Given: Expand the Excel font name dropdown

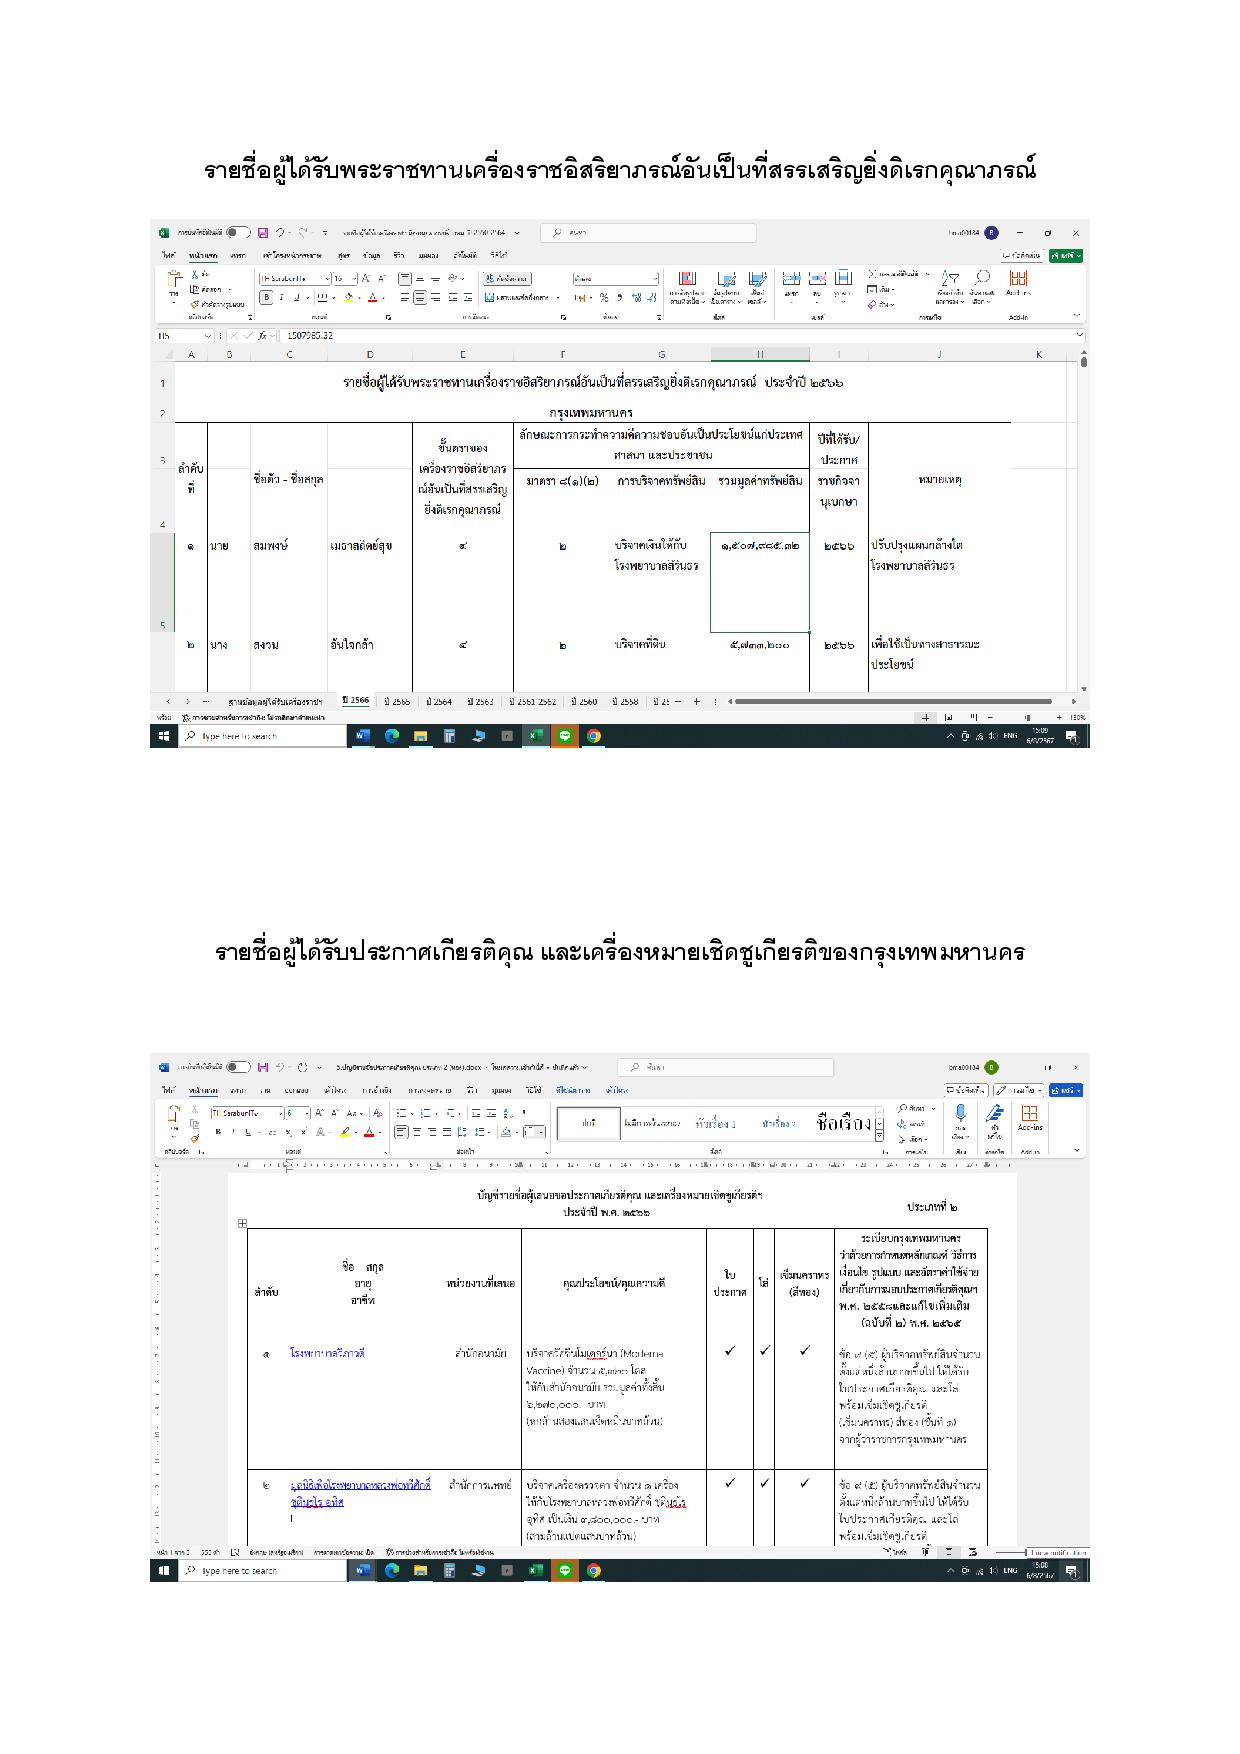Looking at the screenshot, I should click(327, 279).
